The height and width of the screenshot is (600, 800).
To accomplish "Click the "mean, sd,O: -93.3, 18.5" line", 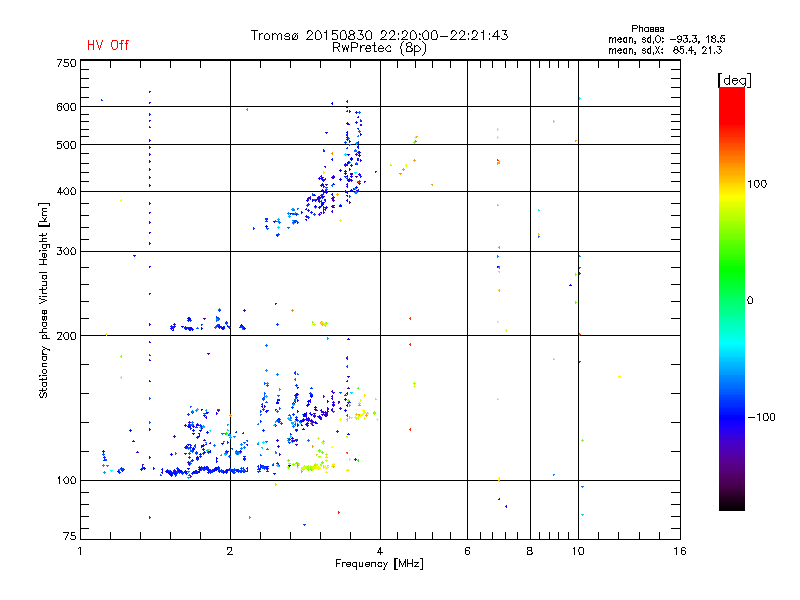I will click(666, 39).
